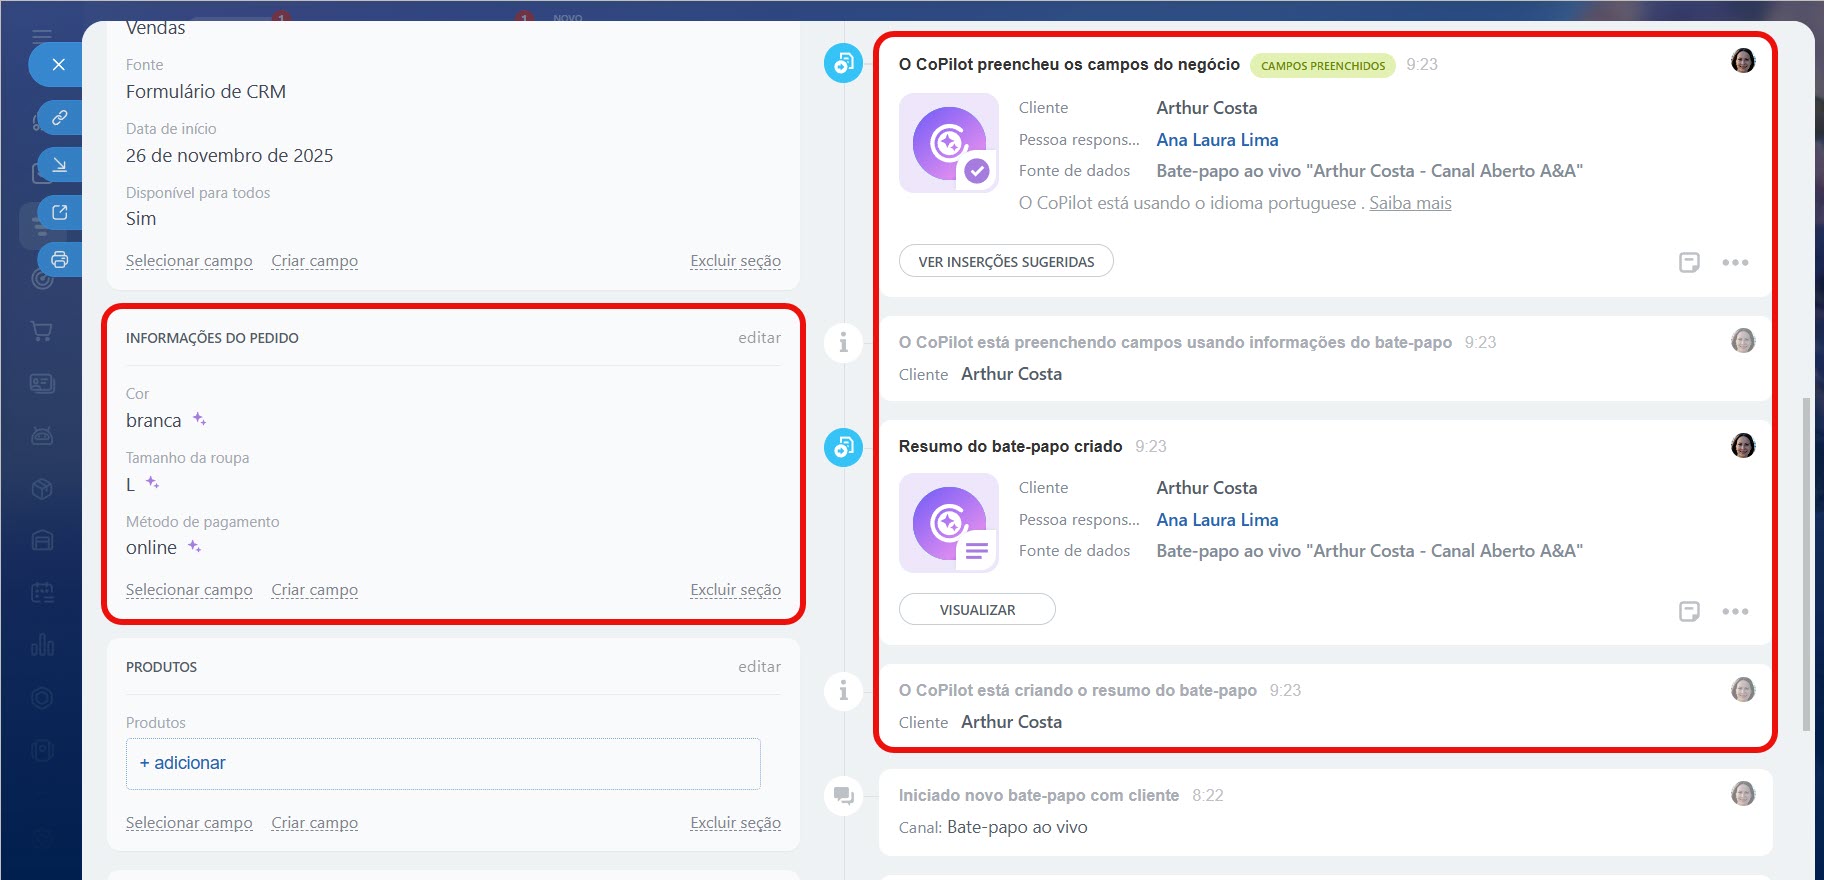Click Excluir seção under Produtos
This screenshot has height=880, width=1824.
[x=735, y=823]
